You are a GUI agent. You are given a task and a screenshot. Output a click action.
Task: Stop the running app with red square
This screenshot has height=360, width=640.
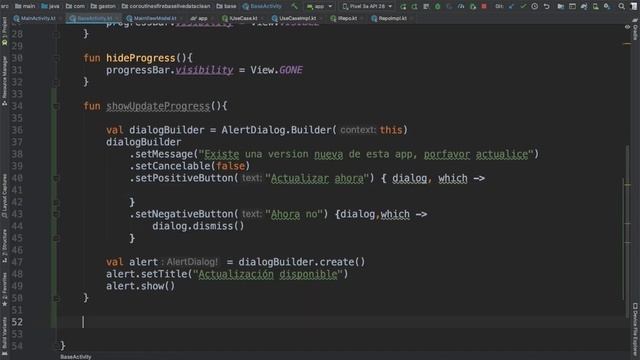(484, 6)
